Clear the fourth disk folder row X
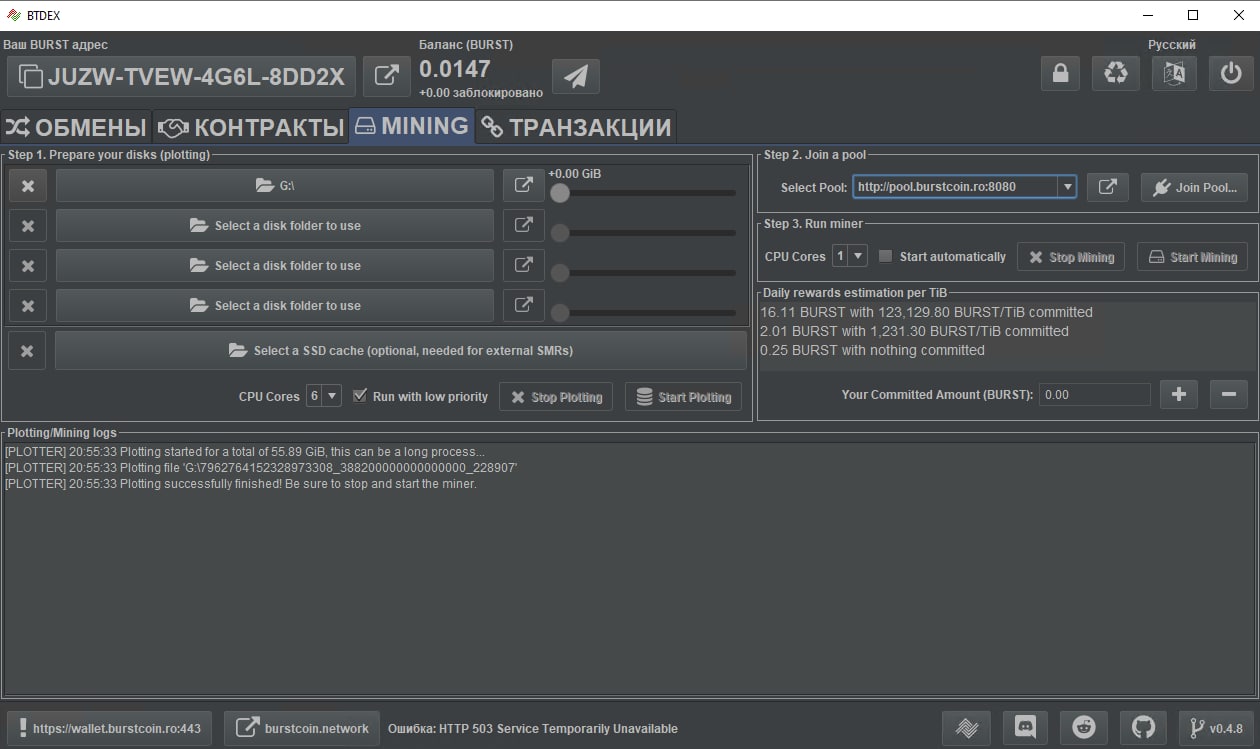The image size is (1260, 749). pyautogui.click(x=28, y=306)
